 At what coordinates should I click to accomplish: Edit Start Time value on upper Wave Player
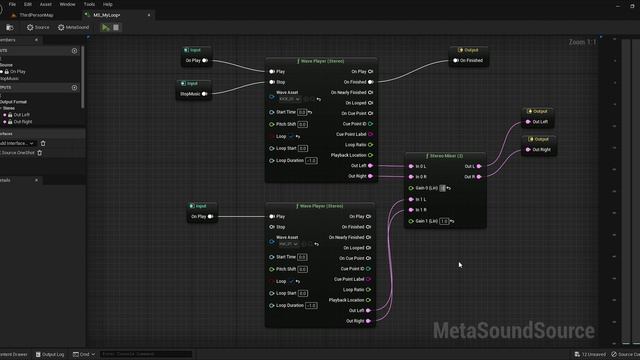click(302, 112)
